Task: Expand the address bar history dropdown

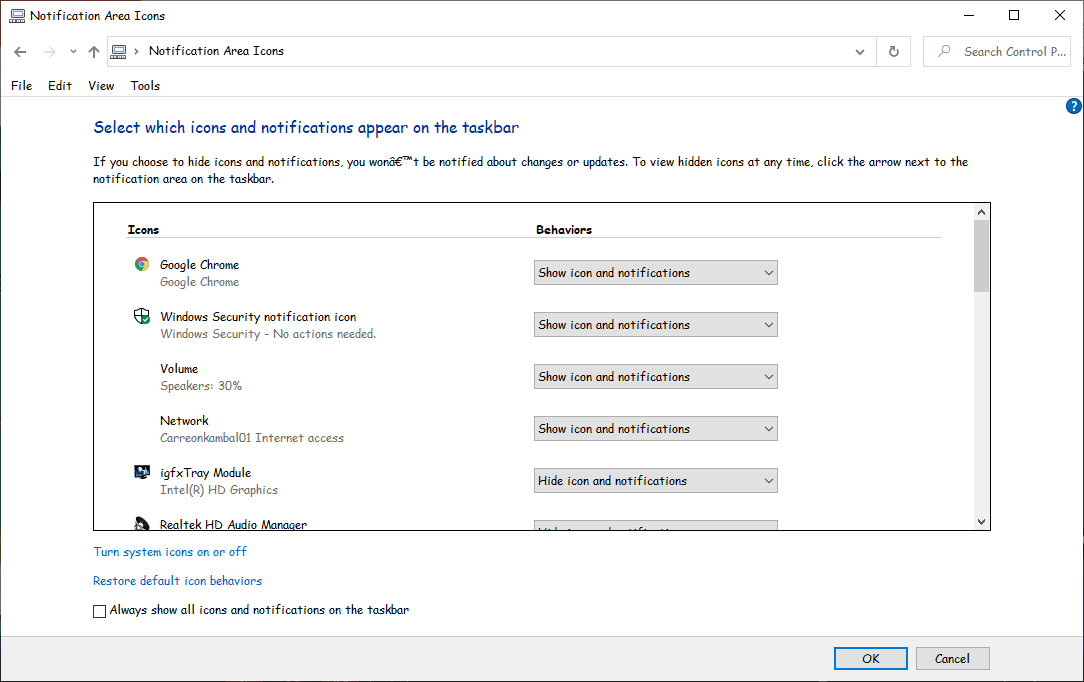Action: click(x=859, y=51)
